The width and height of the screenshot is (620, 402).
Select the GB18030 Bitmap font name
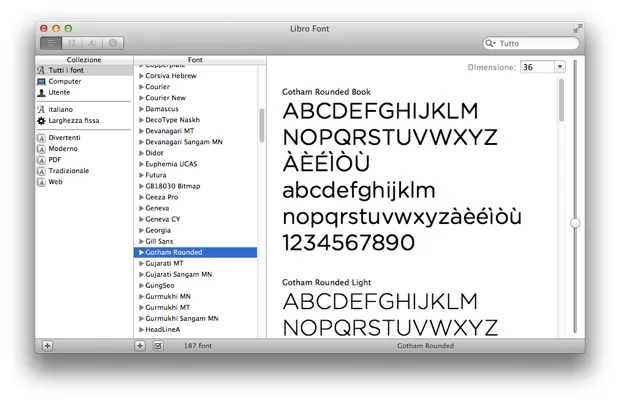click(x=173, y=186)
